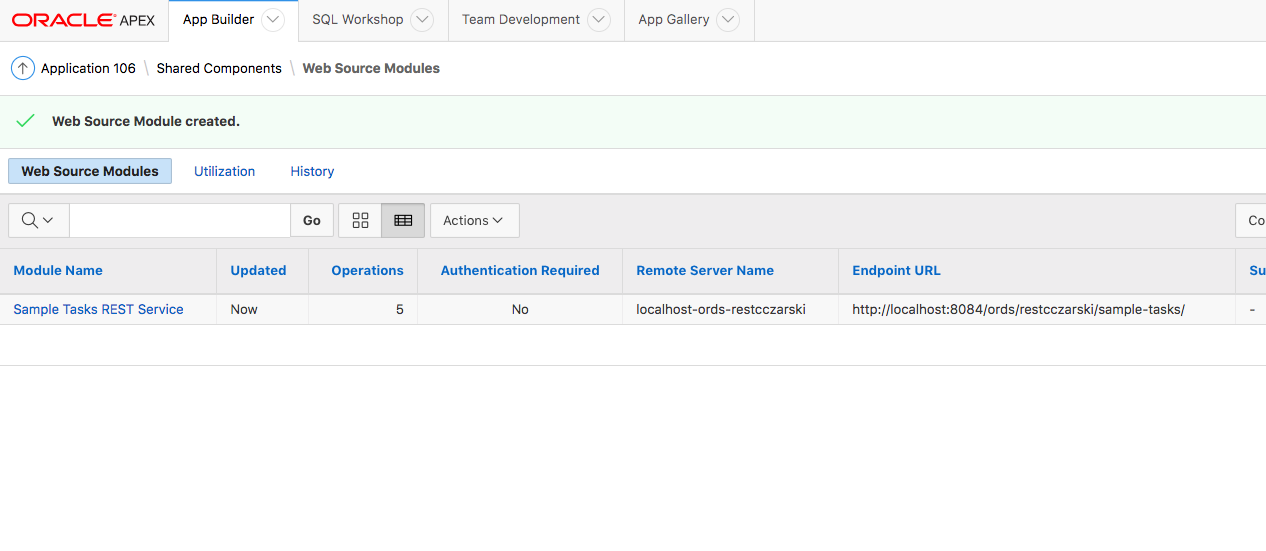1266x551 pixels.
Task: Expand the SQL Workshop menu arrow
Action: tap(422, 20)
